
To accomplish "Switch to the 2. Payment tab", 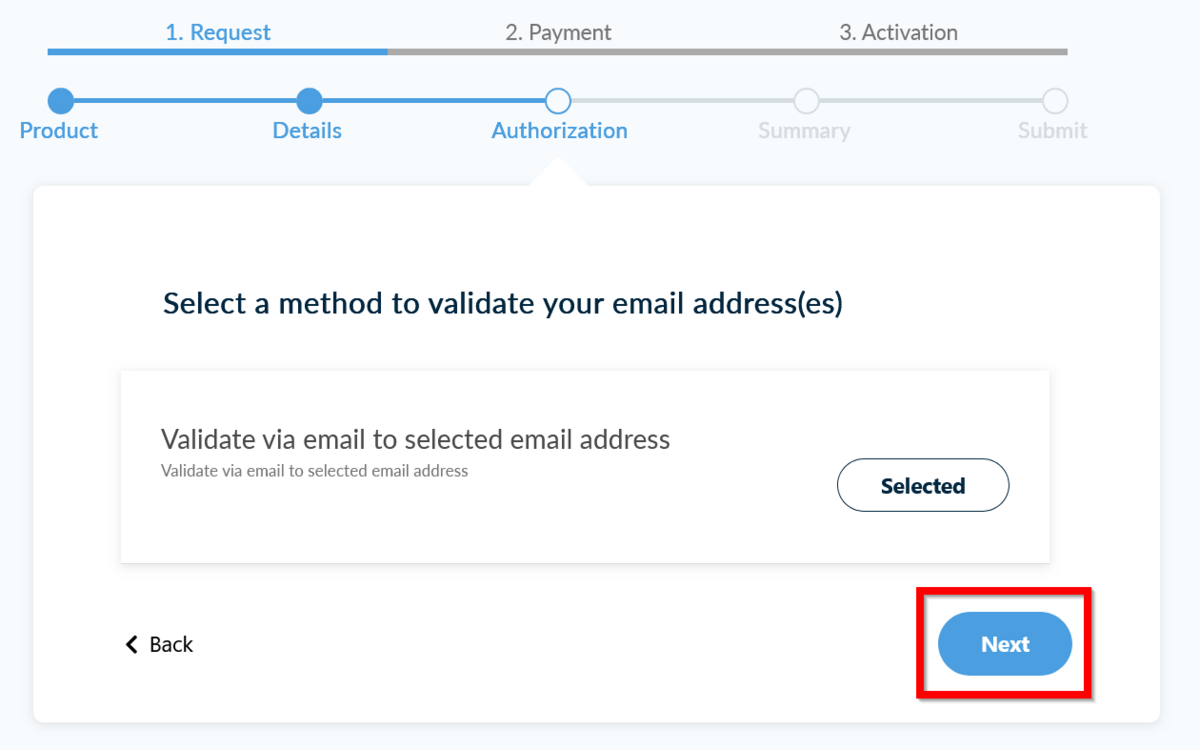I will coord(558,32).
